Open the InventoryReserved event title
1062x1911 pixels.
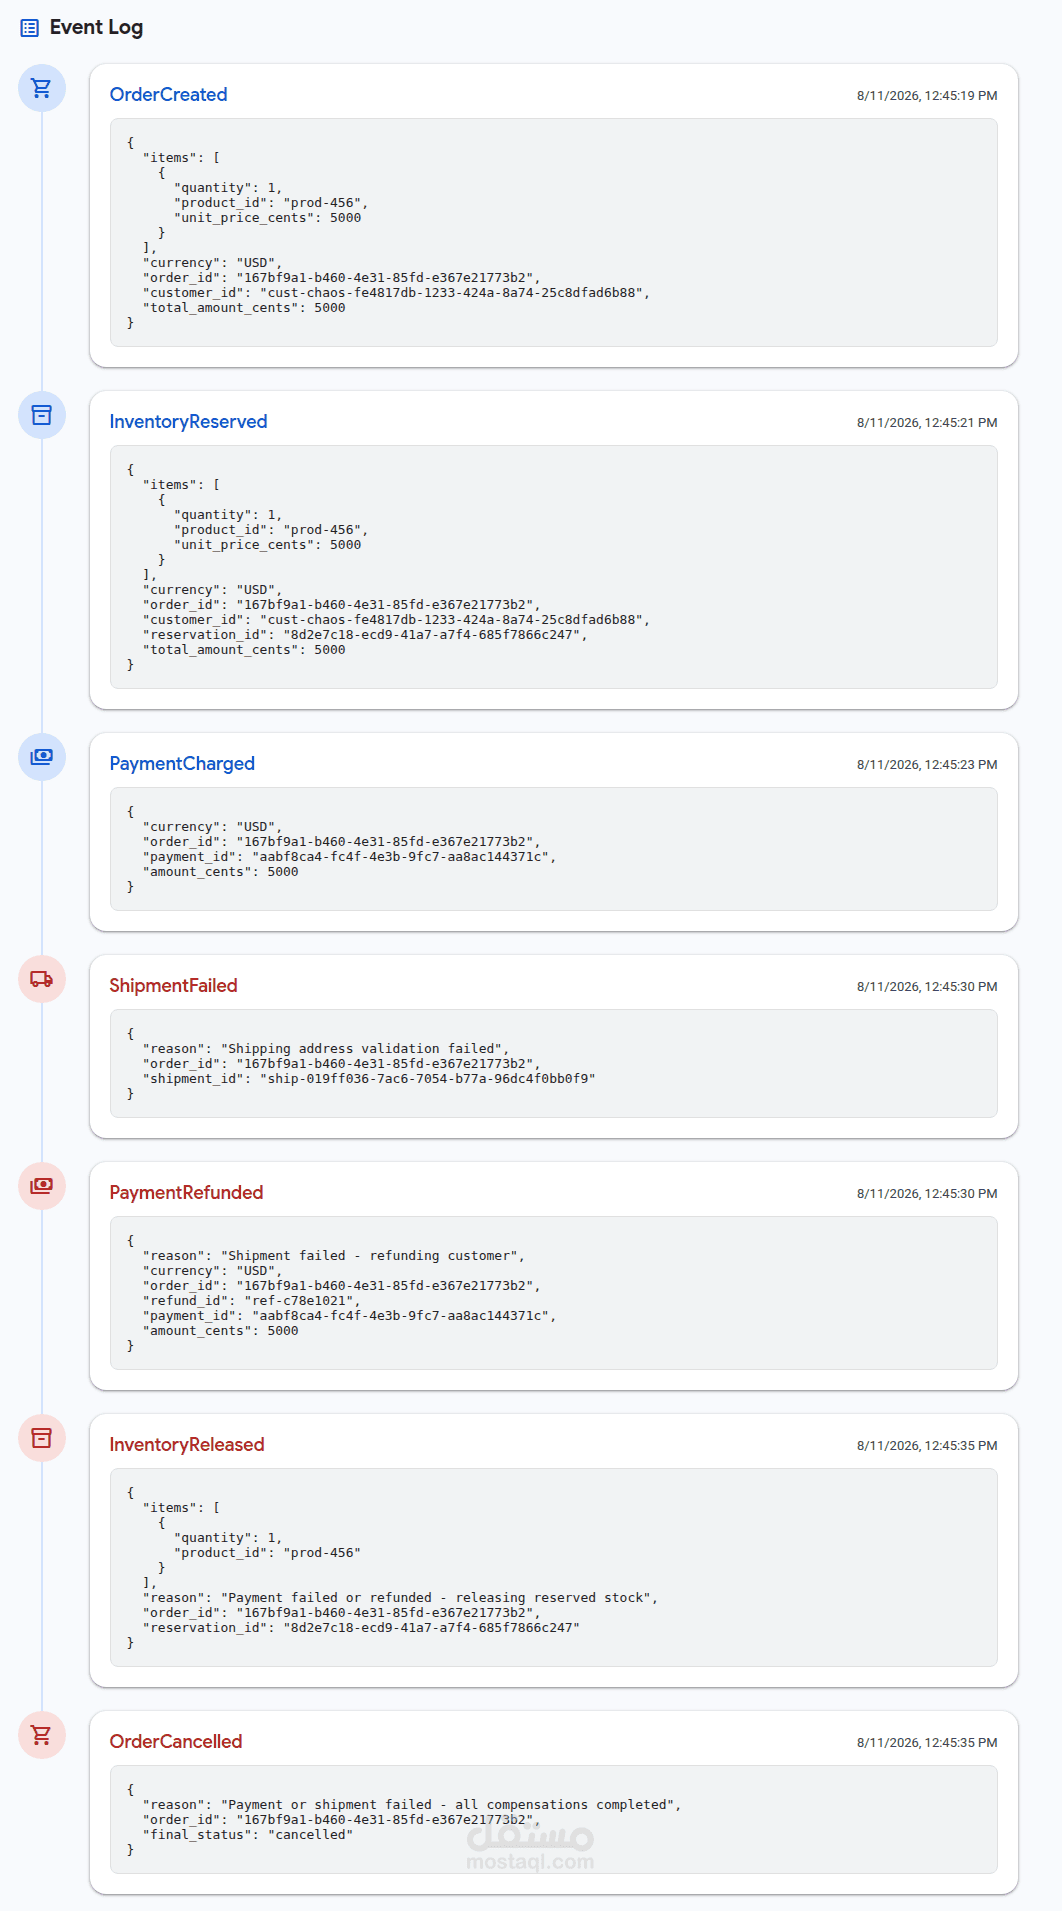(188, 422)
